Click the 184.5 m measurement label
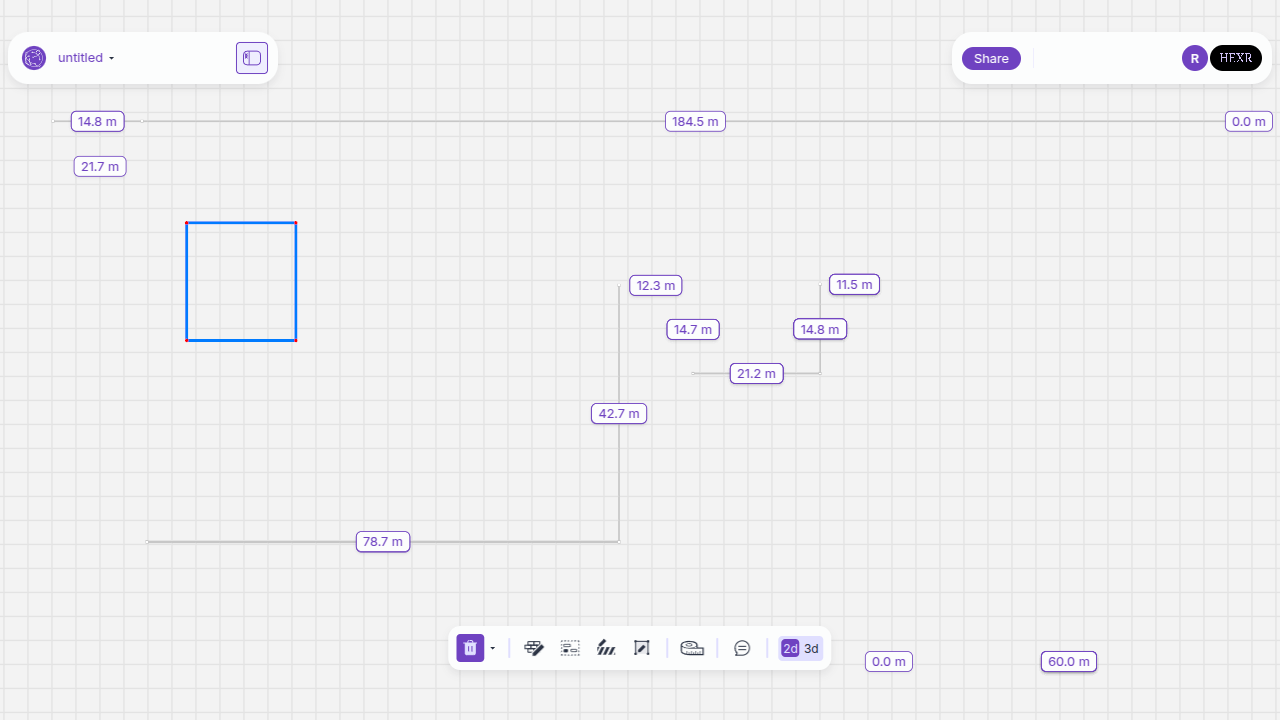The width and height of the screenshot is (1280, 720). (x=695, y=121)
